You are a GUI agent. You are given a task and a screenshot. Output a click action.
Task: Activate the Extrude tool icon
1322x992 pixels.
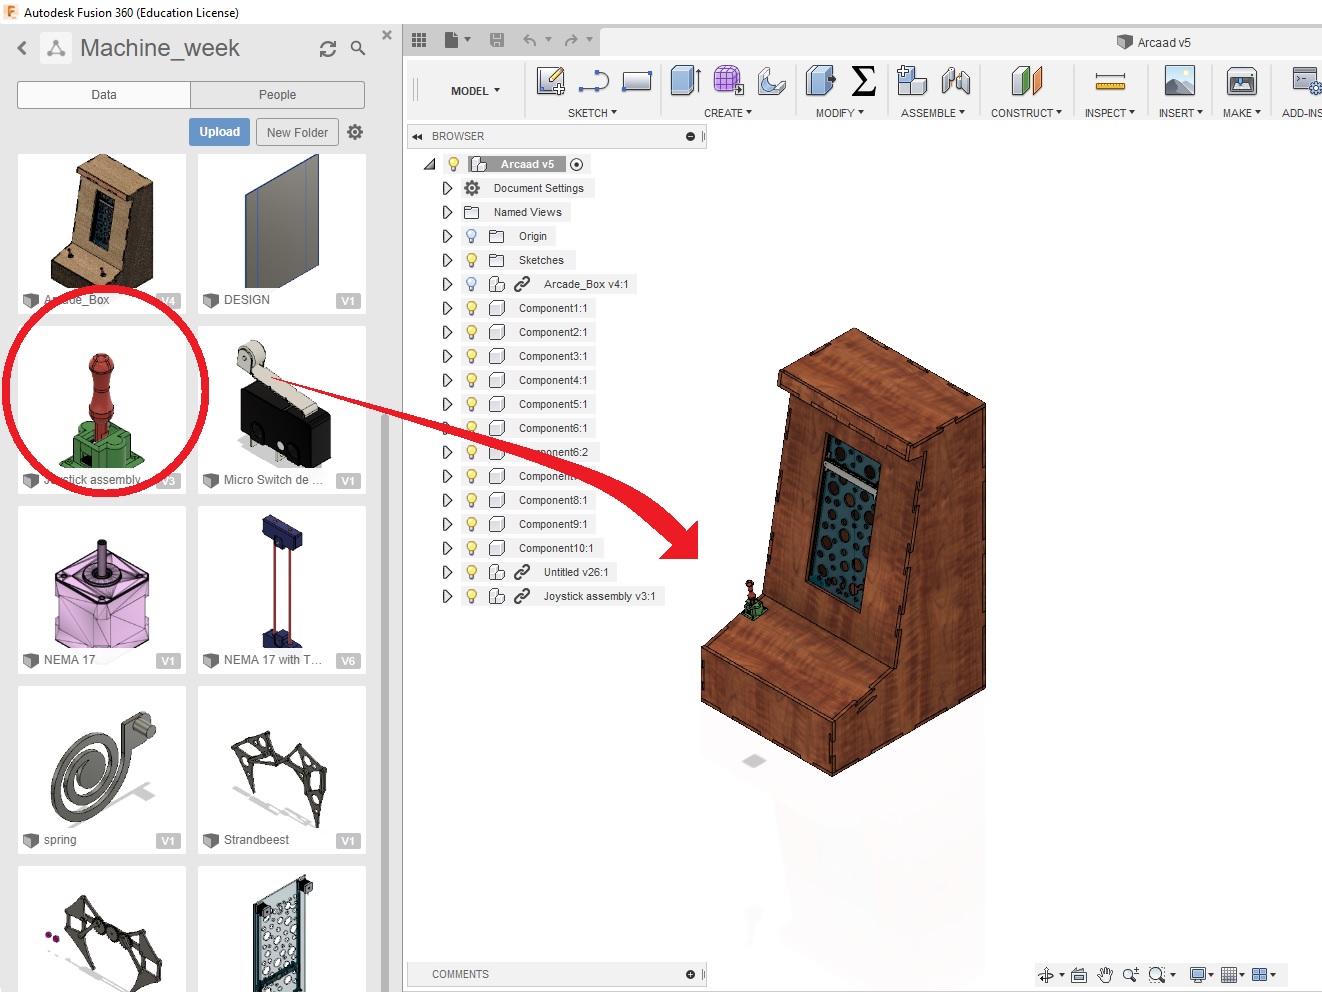point(685,81)
